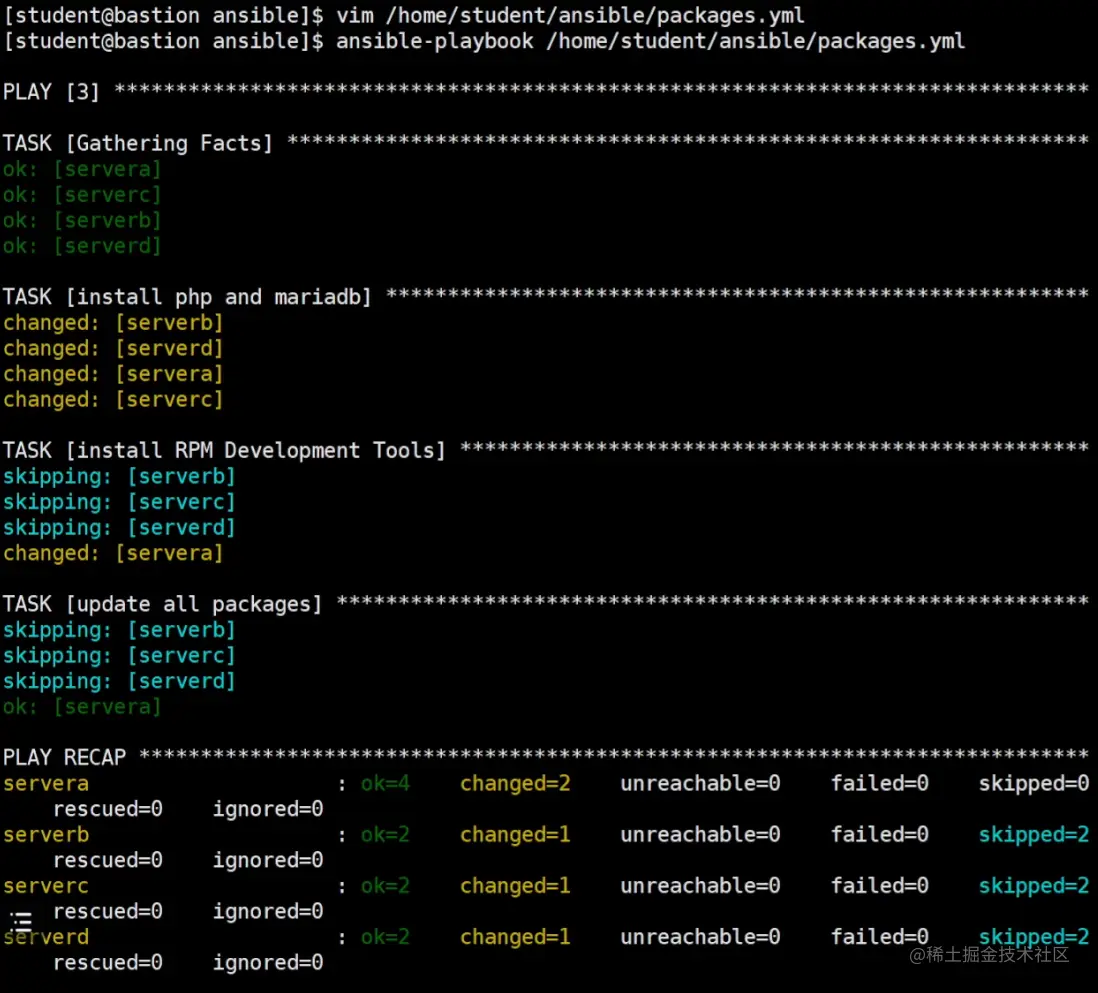Select the 'PLAY [3]' header text
Viewport: 1098px width, 993px height.
tap(51, 92)
